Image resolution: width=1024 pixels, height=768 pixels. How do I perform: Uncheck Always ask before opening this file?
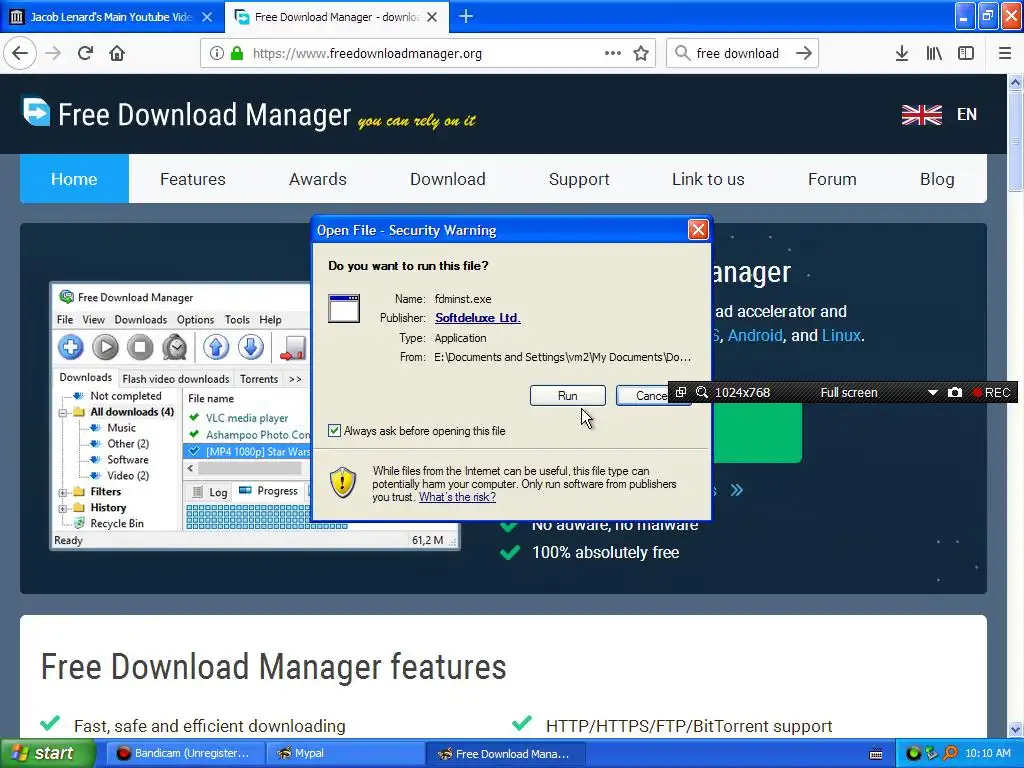point(334,430)
